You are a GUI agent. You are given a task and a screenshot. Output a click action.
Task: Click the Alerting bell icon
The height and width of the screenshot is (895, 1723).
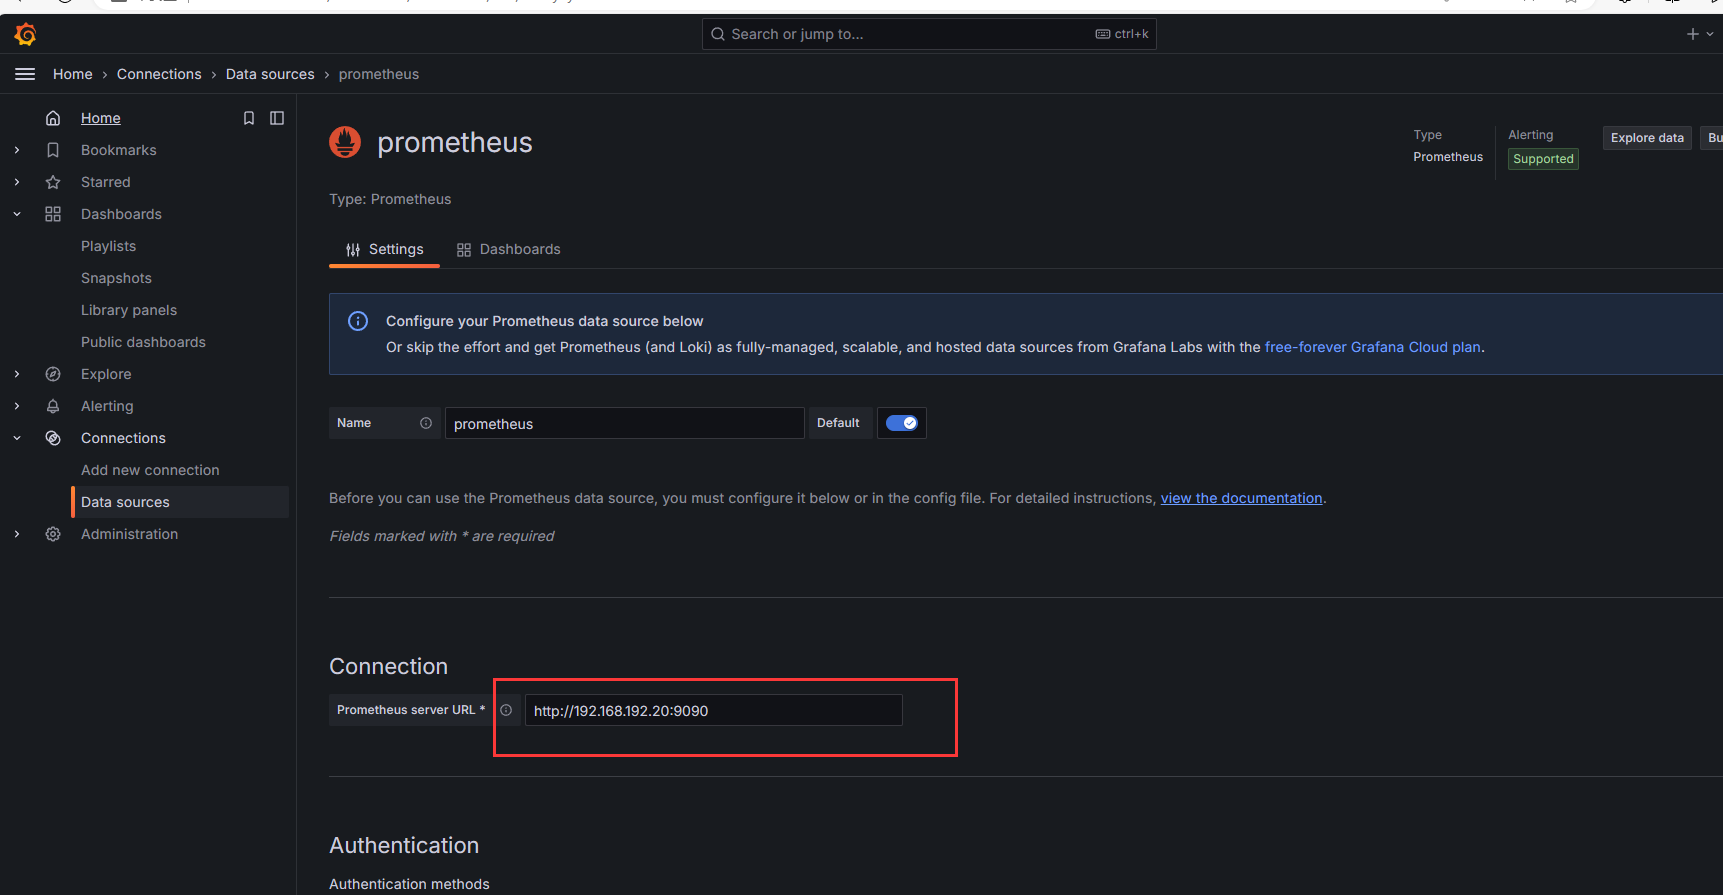pos(53,406)
